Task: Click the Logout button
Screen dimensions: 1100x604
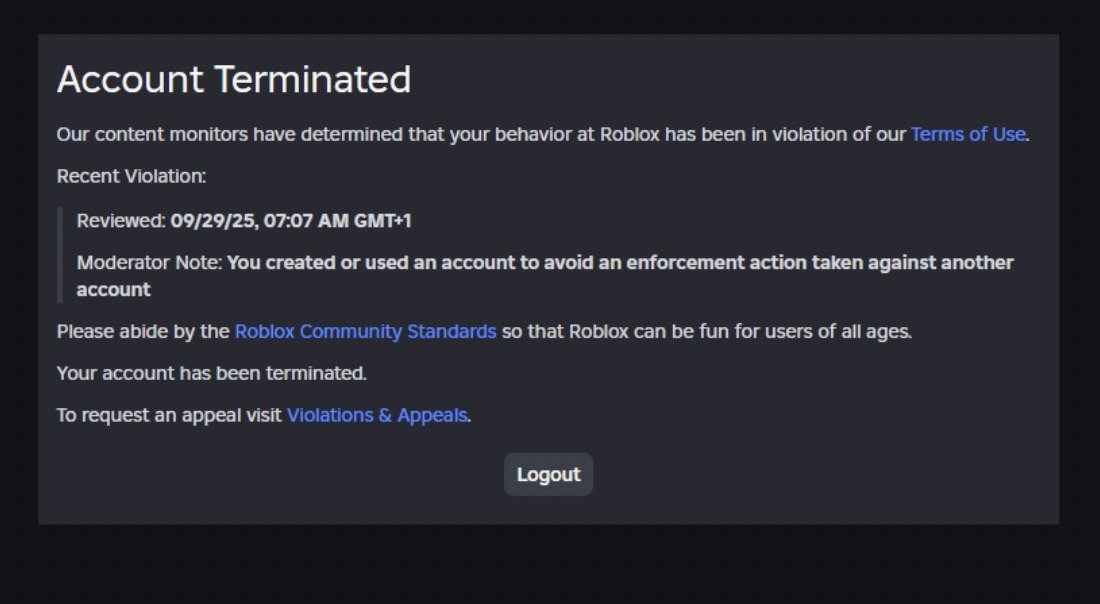Action: (x=549, y=475)
